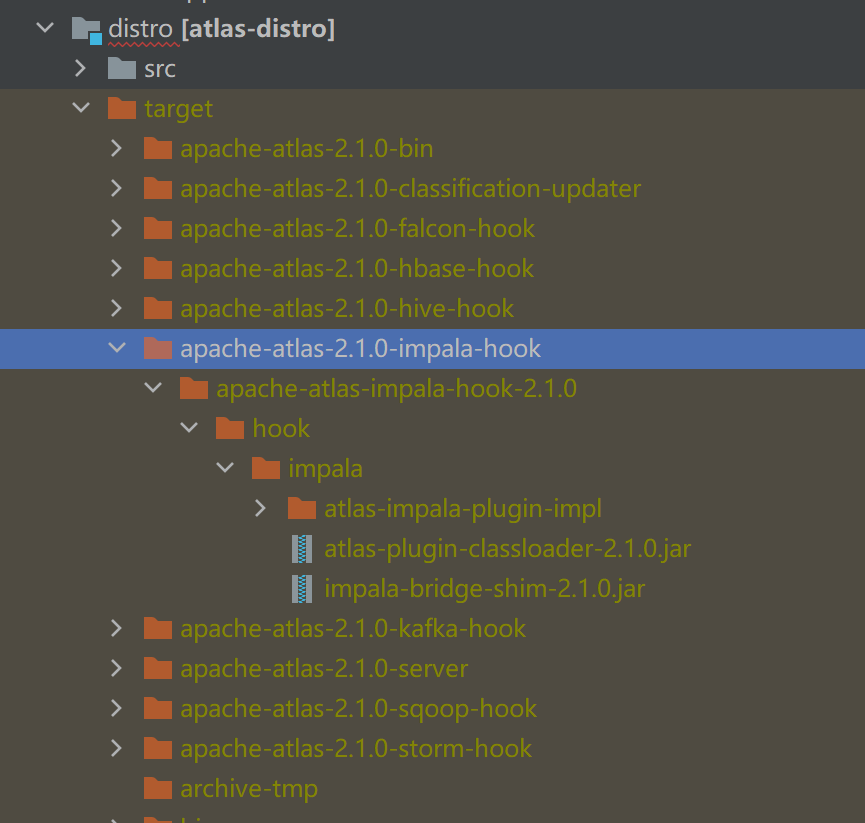This screenshot has width=865, height=823.
Task: Click the target folder icon
Action: pyautogui.click(x=122, y=108)
